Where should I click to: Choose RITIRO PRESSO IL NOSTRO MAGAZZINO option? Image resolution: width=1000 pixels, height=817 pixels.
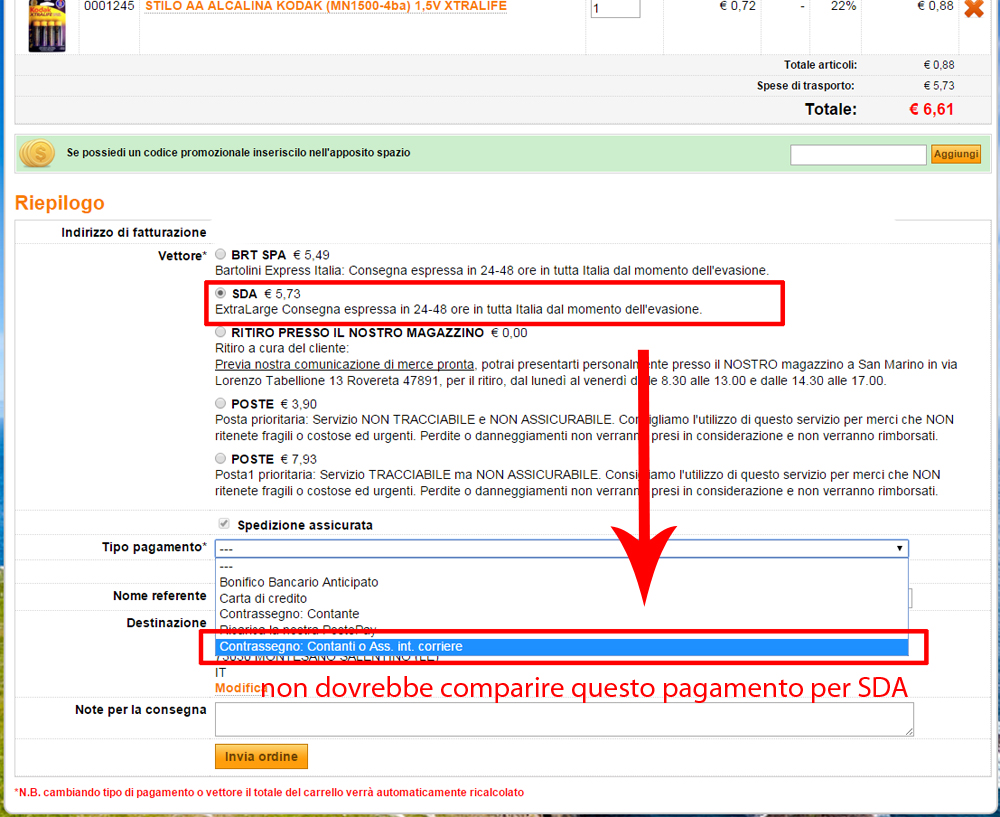coord(220,332)
